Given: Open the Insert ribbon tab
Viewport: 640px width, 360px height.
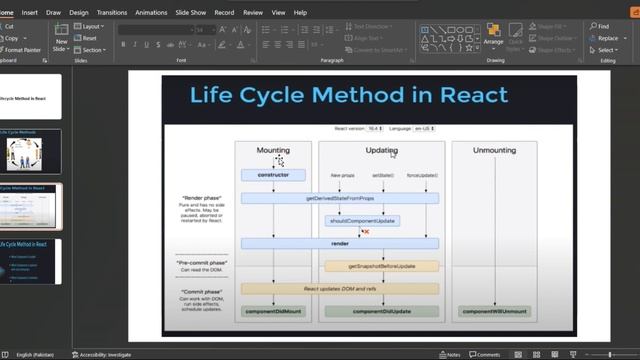Looking at the screenshot, I should coord(29,13).
